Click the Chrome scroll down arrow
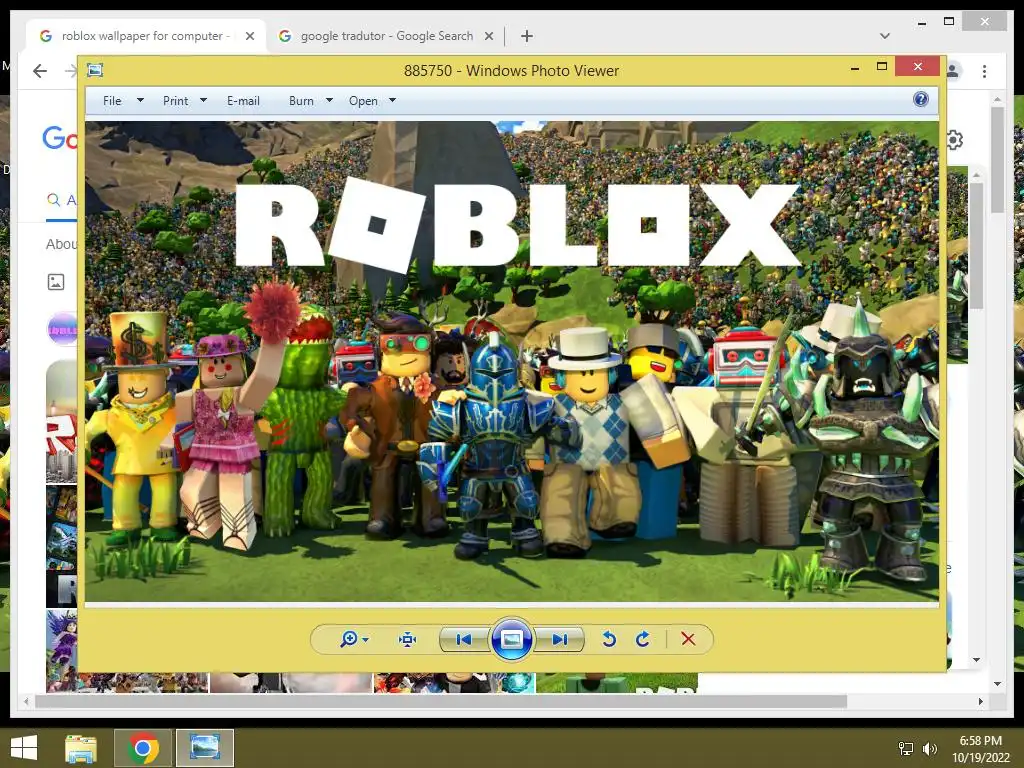This screenshot has height=768, width=1024. point(997,684)
